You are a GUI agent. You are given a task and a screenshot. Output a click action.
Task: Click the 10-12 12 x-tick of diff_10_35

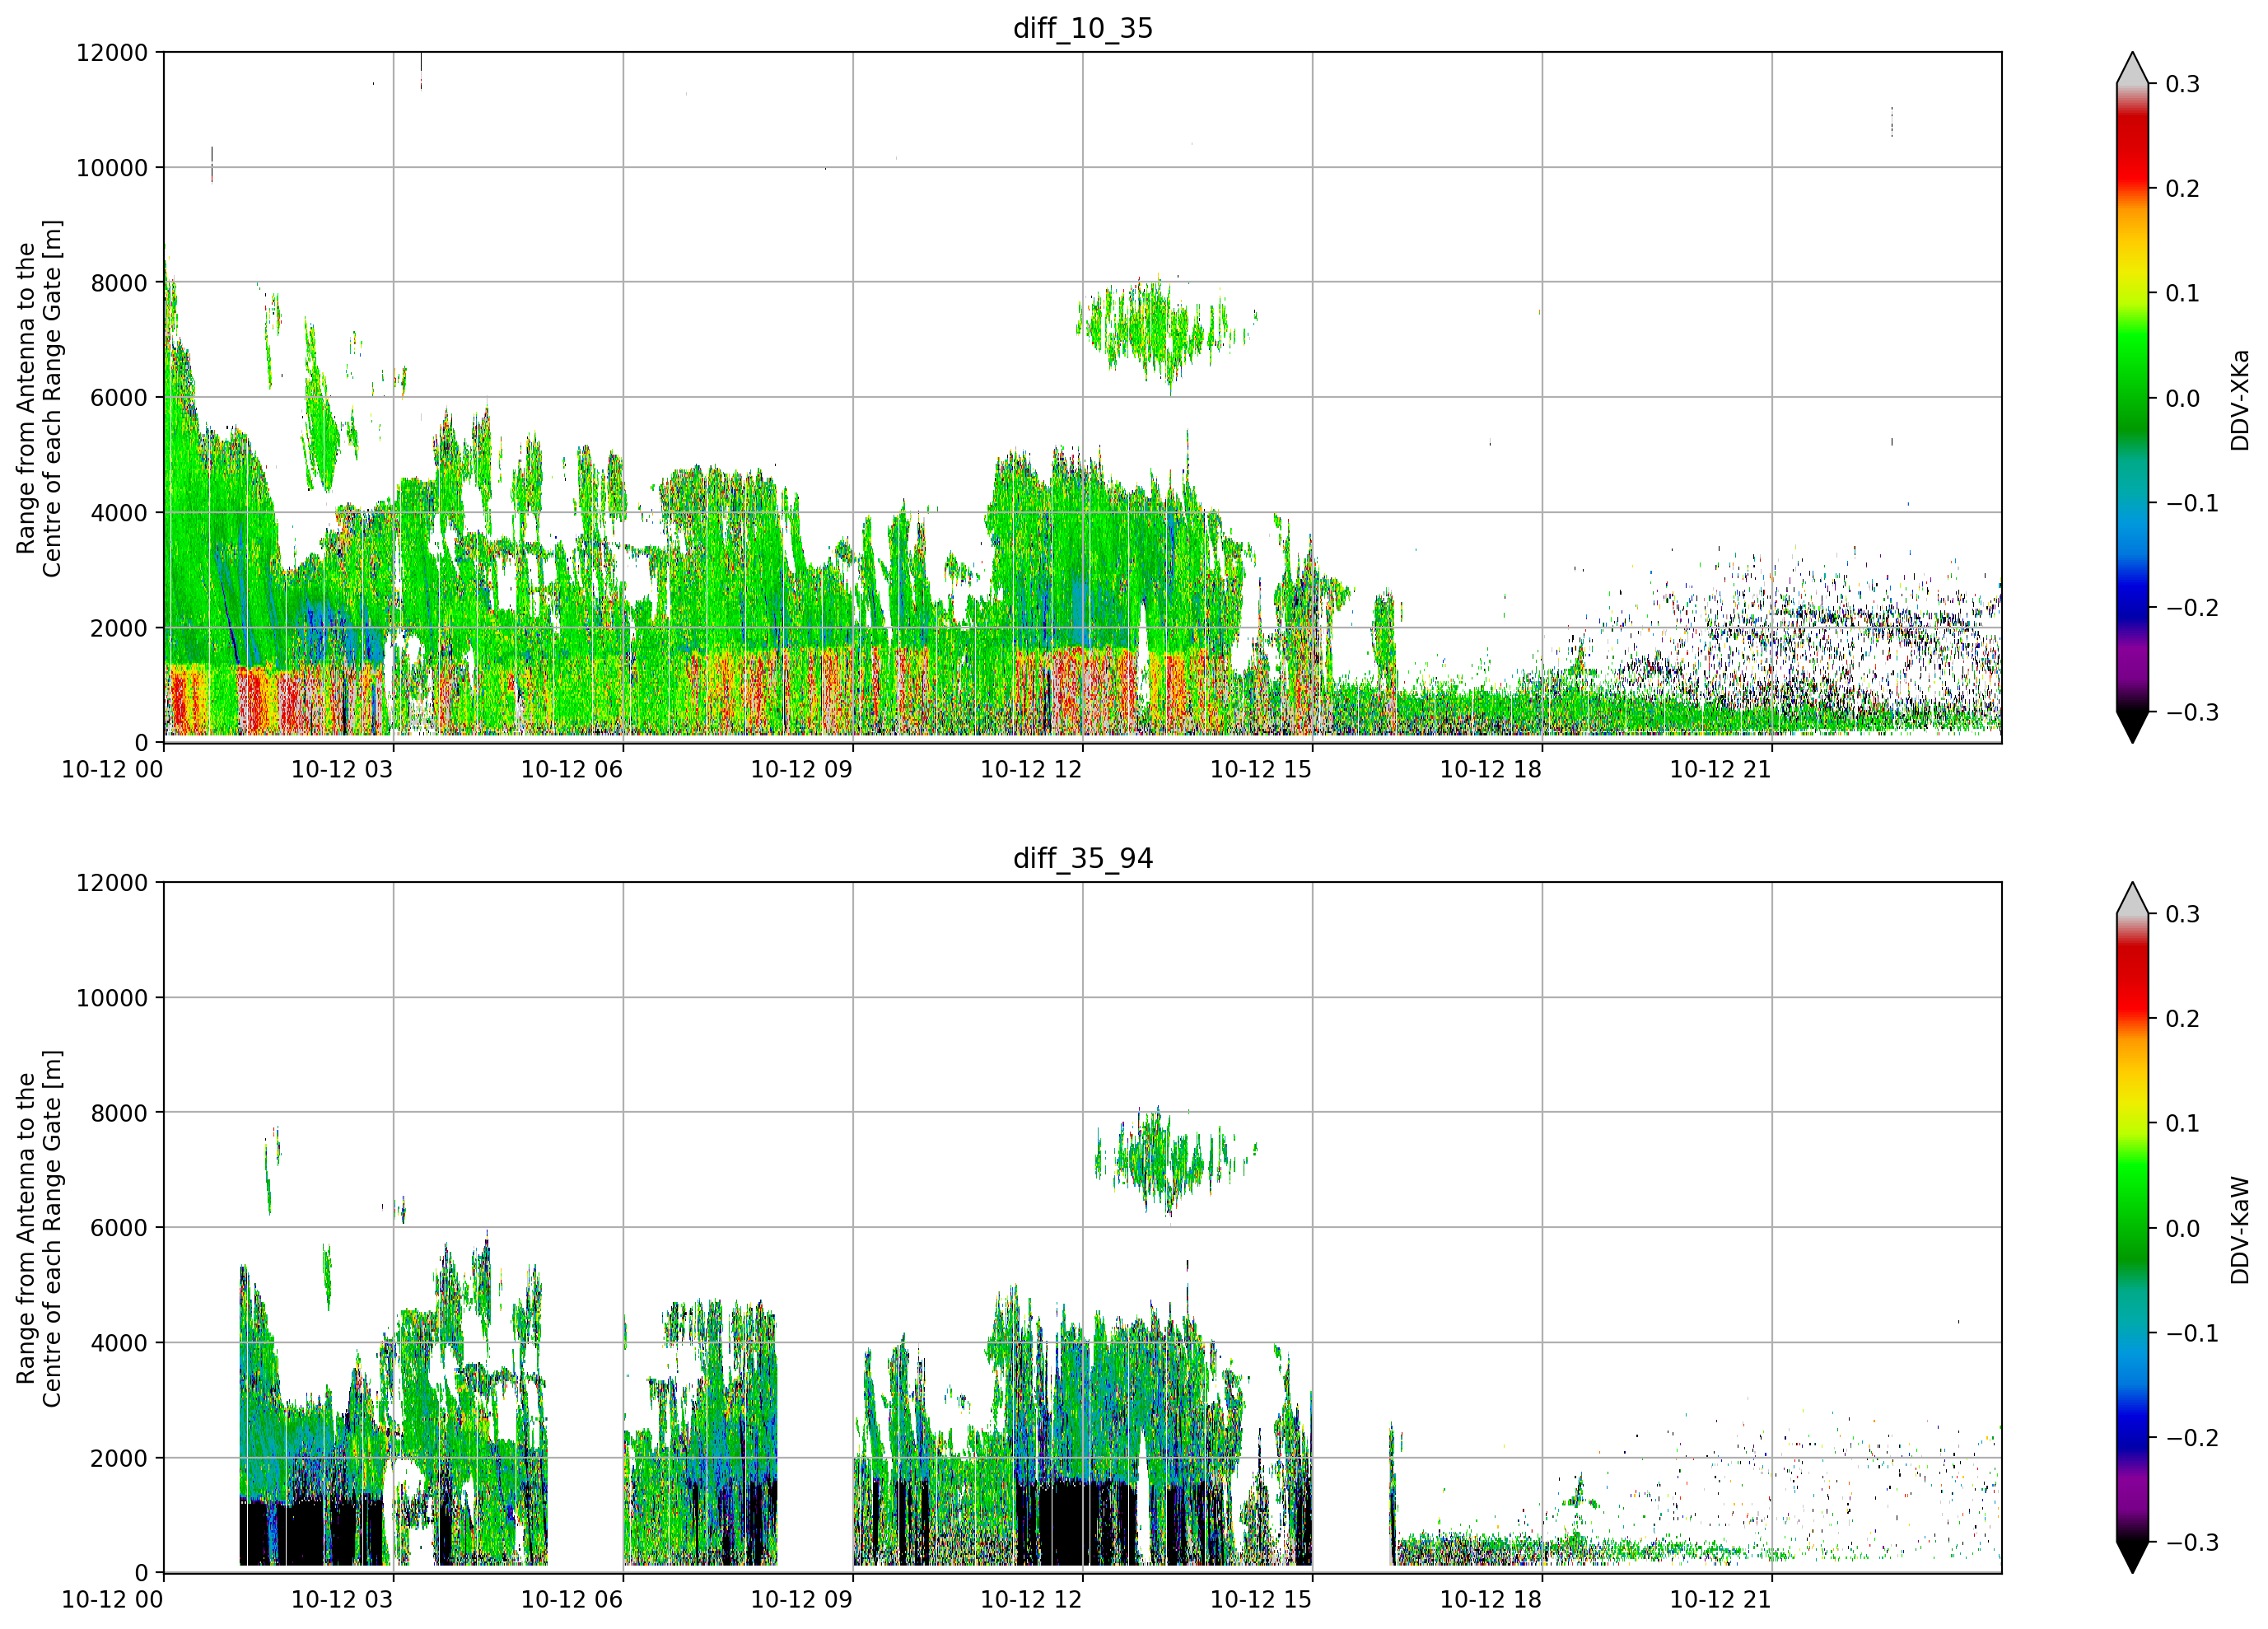coord(1031,769)
